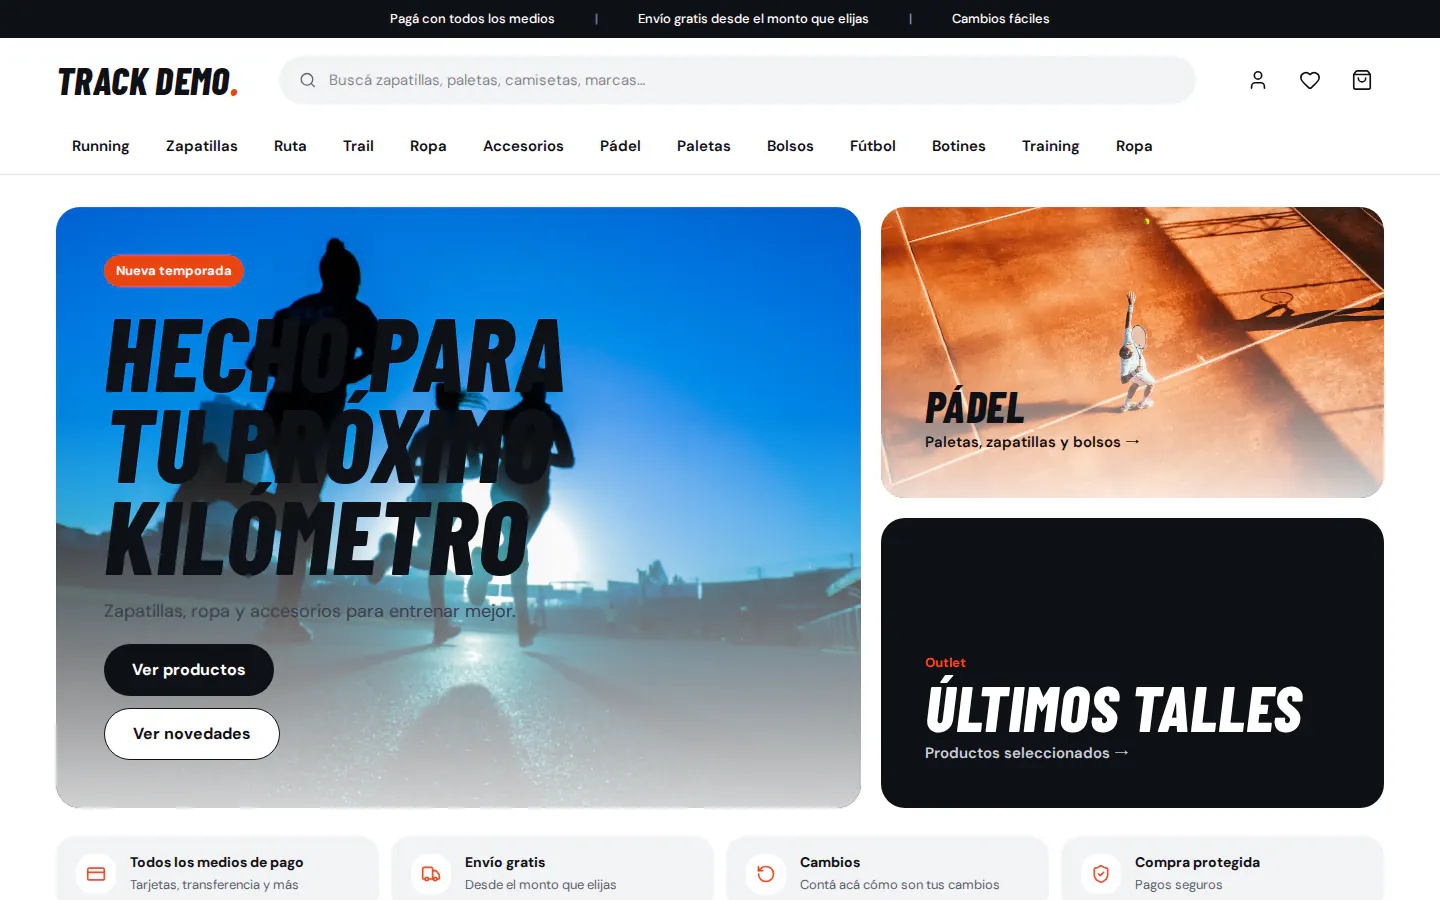Click the returns circular arrow icon
Viewport: 1440px width, 900px height.
click(x=766, y=874)
